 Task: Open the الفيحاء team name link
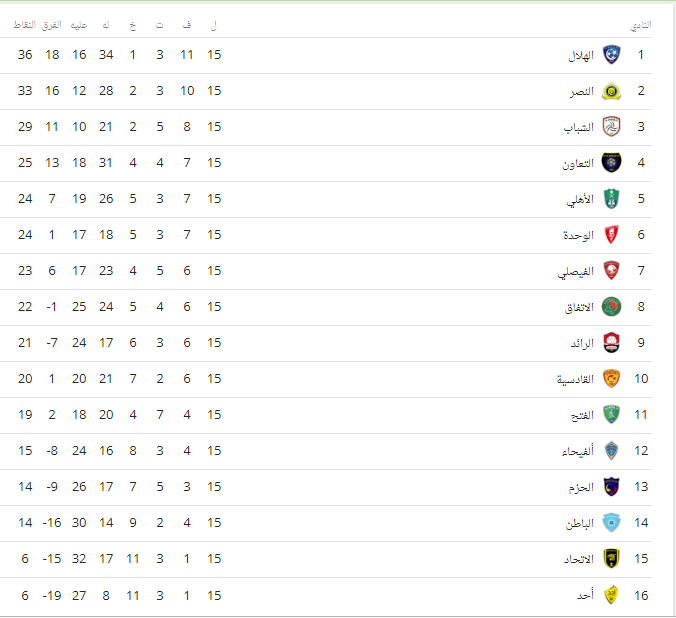578,451
